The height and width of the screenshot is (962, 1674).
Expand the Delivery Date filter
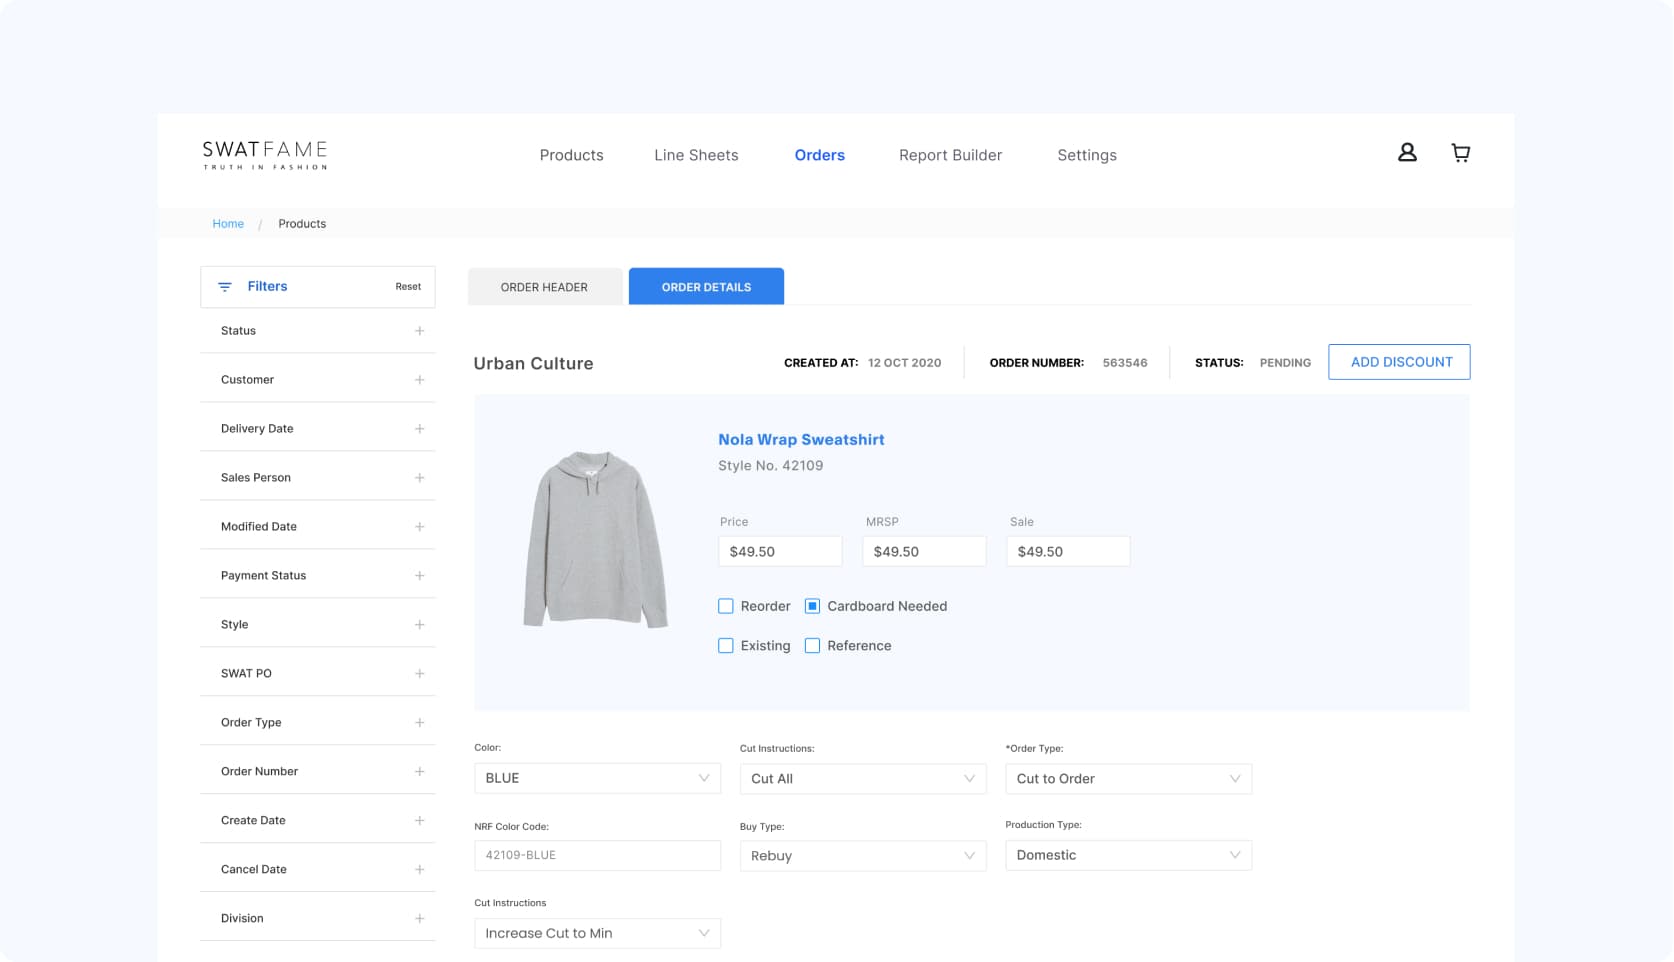click(x=318, y=428)
